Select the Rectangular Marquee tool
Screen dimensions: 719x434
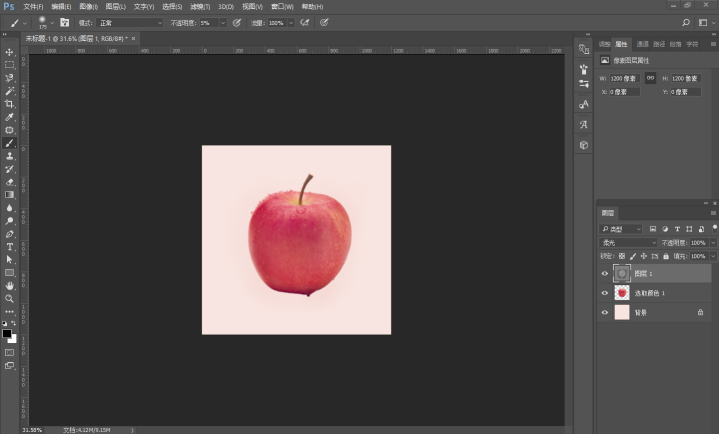point(9,65)
